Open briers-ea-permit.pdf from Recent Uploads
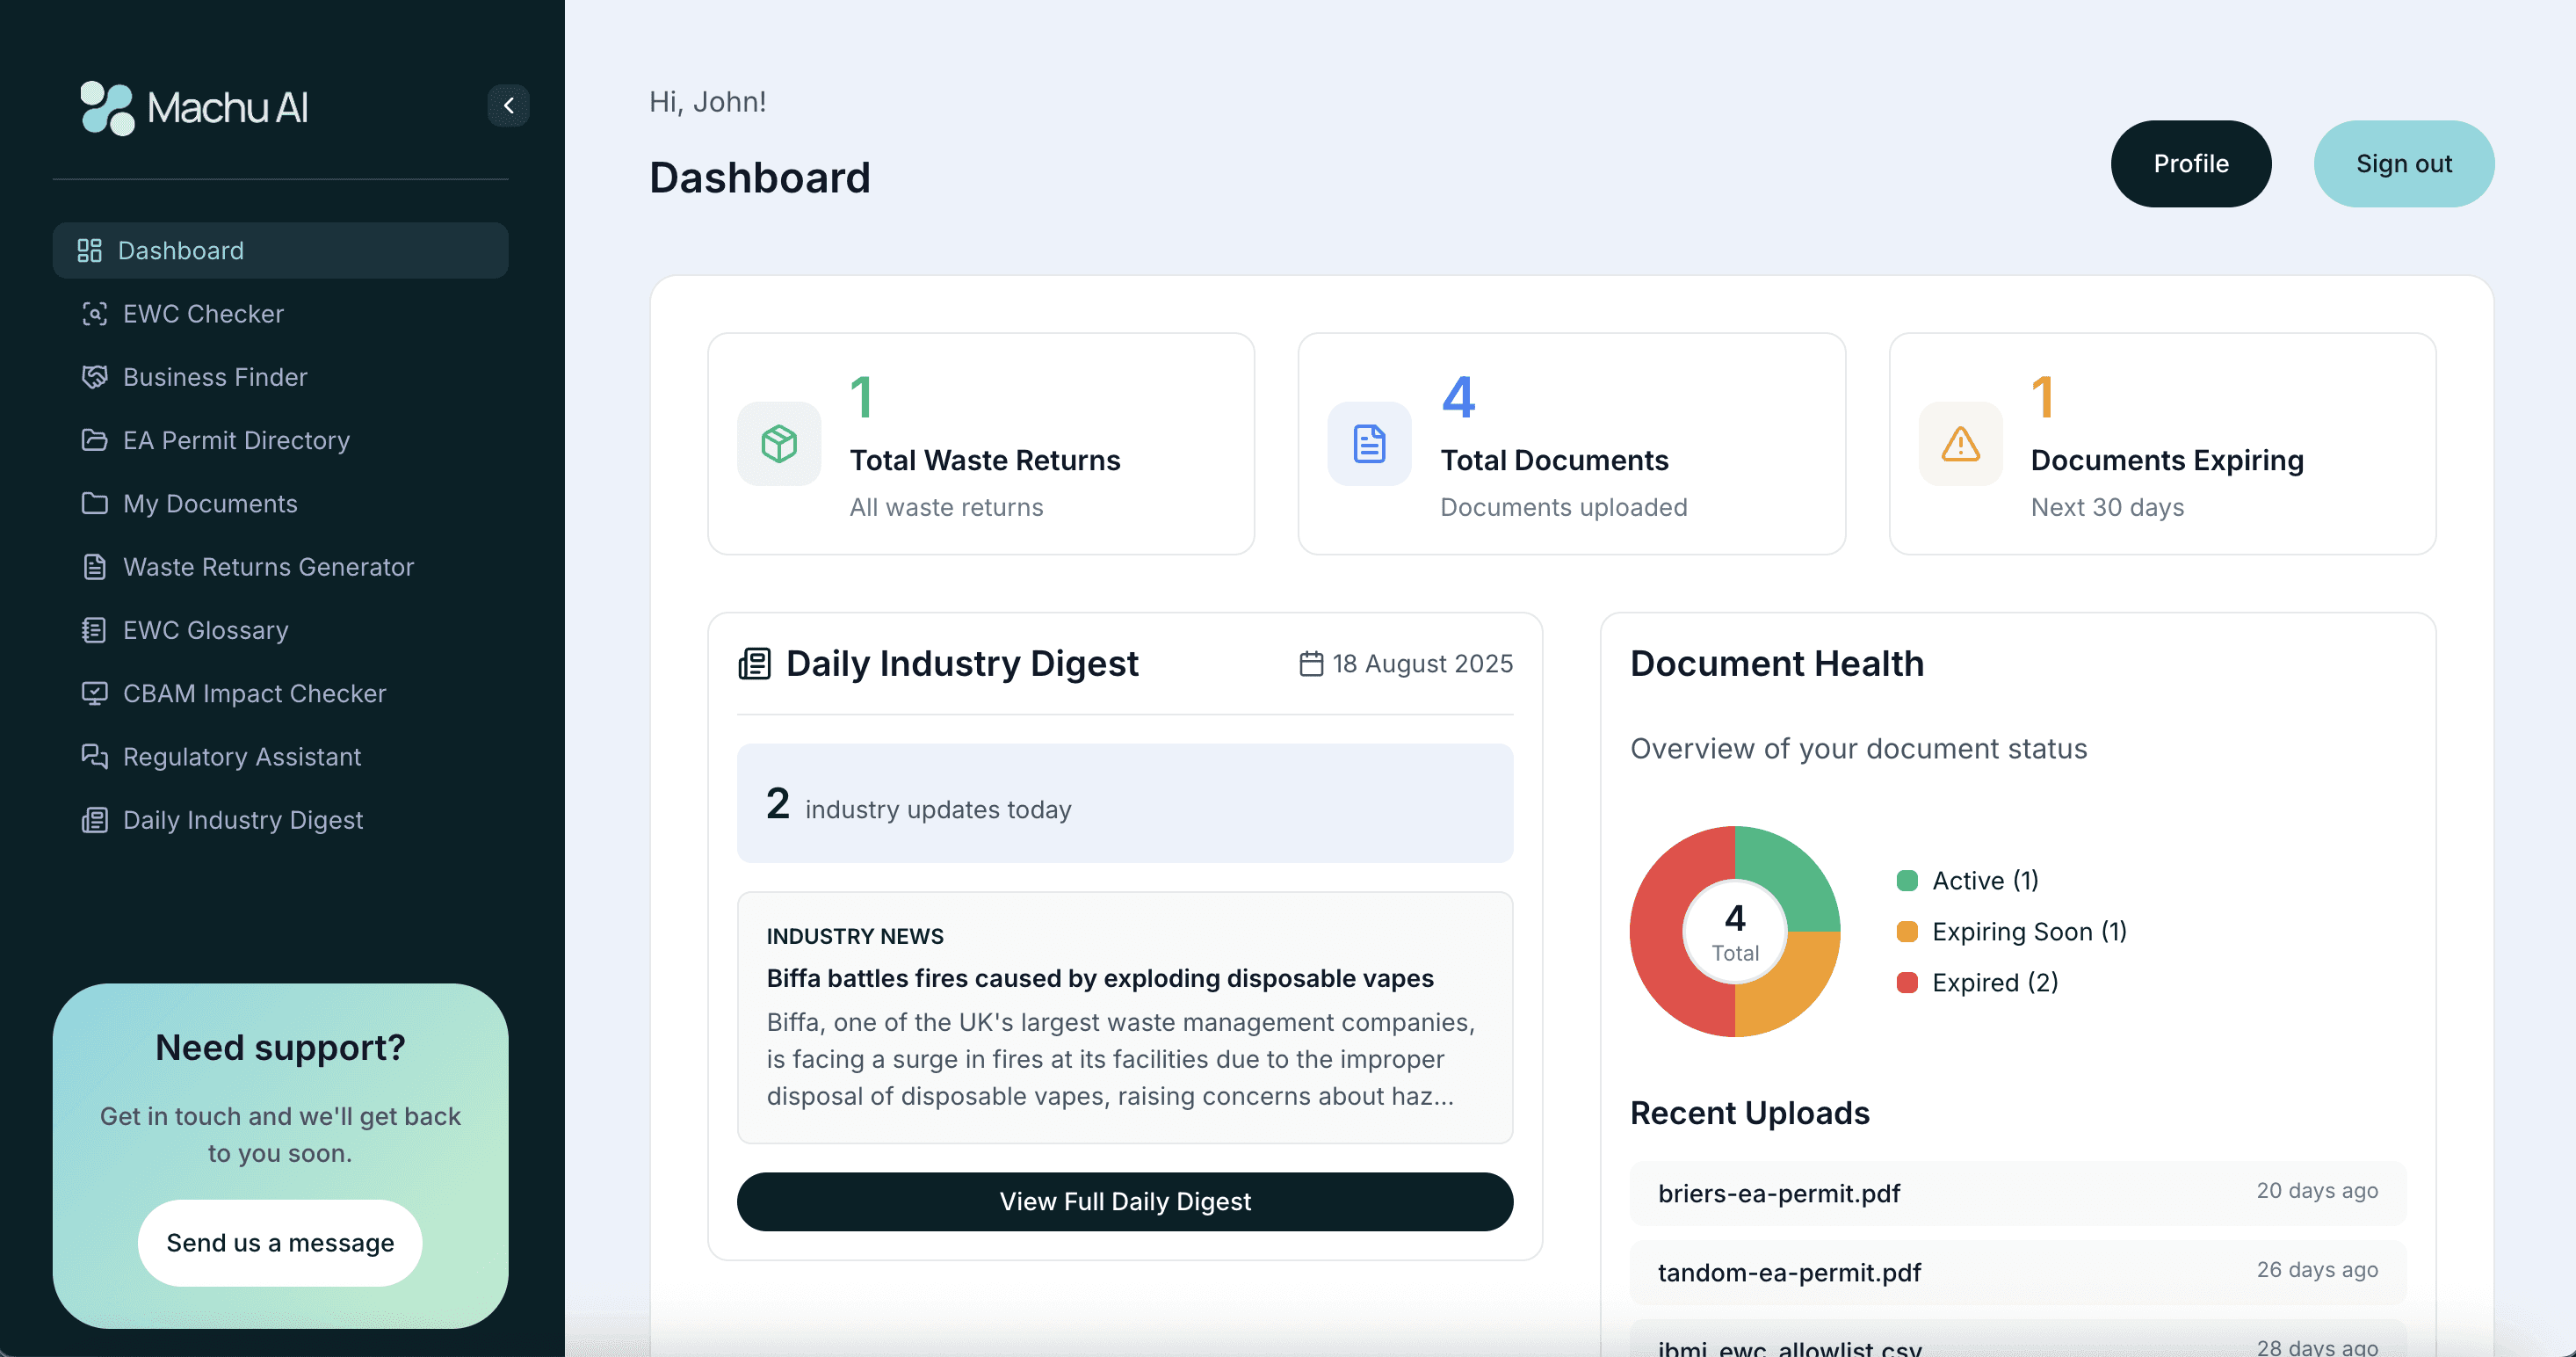The image size is (2576, 1357). click(x=1779, y=1192)
